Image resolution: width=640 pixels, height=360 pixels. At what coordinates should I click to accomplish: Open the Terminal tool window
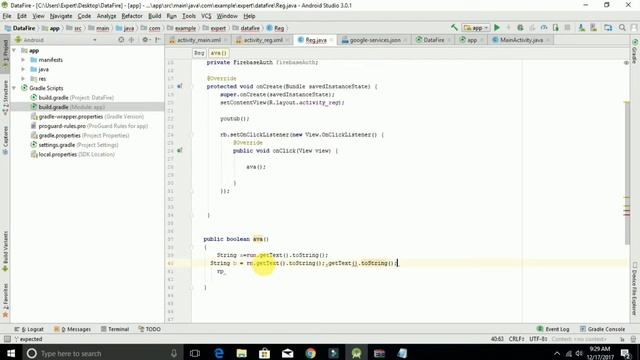pyautogui.click(x=115, y=329)
